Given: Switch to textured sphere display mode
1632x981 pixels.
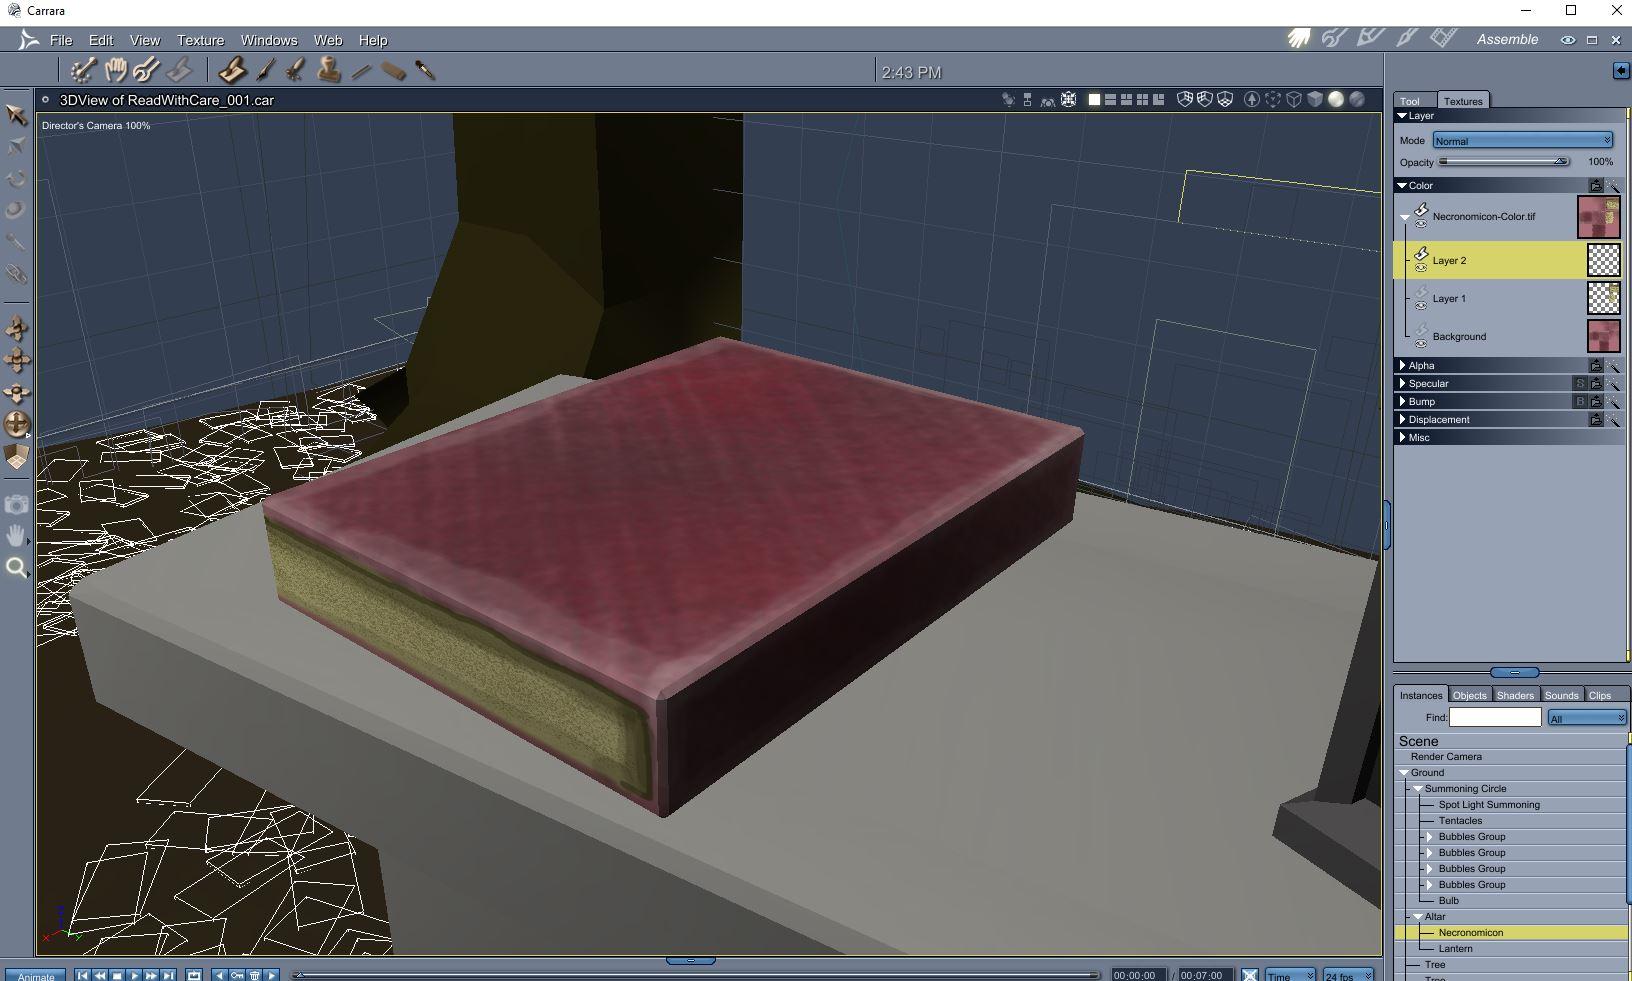Looking at the screenshot, I should point(1357,100).
